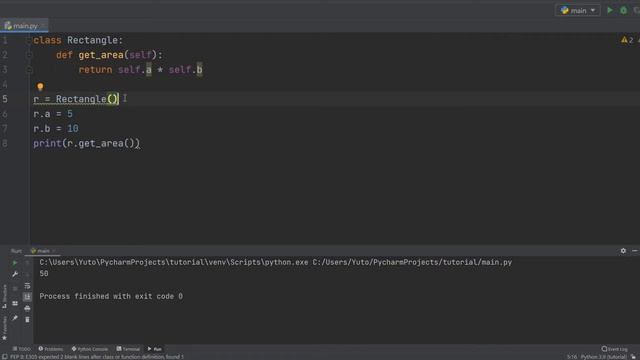Click the Run panel title label

(16, 251)
